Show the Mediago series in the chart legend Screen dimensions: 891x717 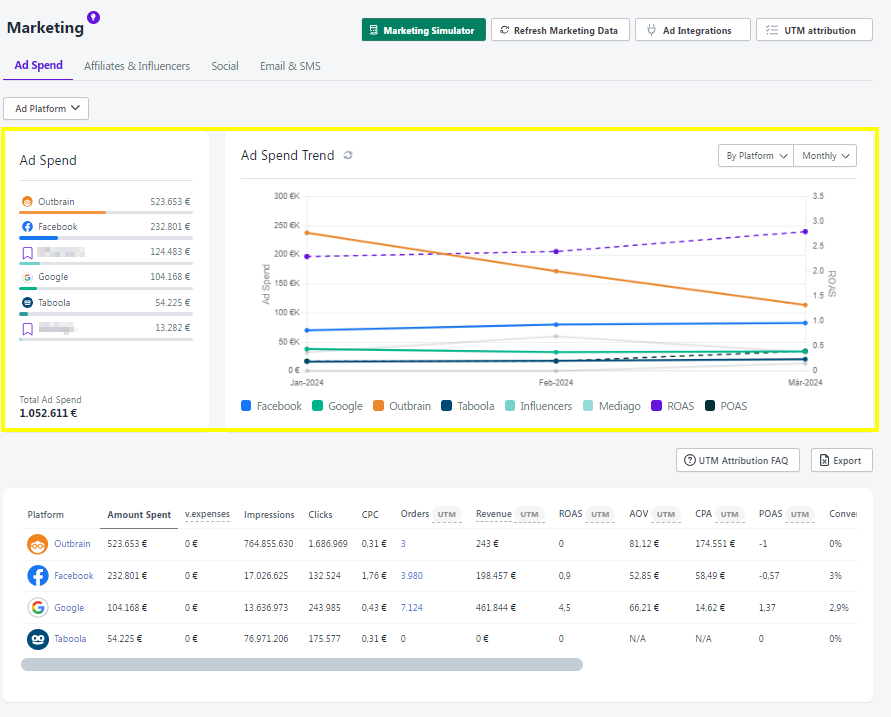[611, 406]
